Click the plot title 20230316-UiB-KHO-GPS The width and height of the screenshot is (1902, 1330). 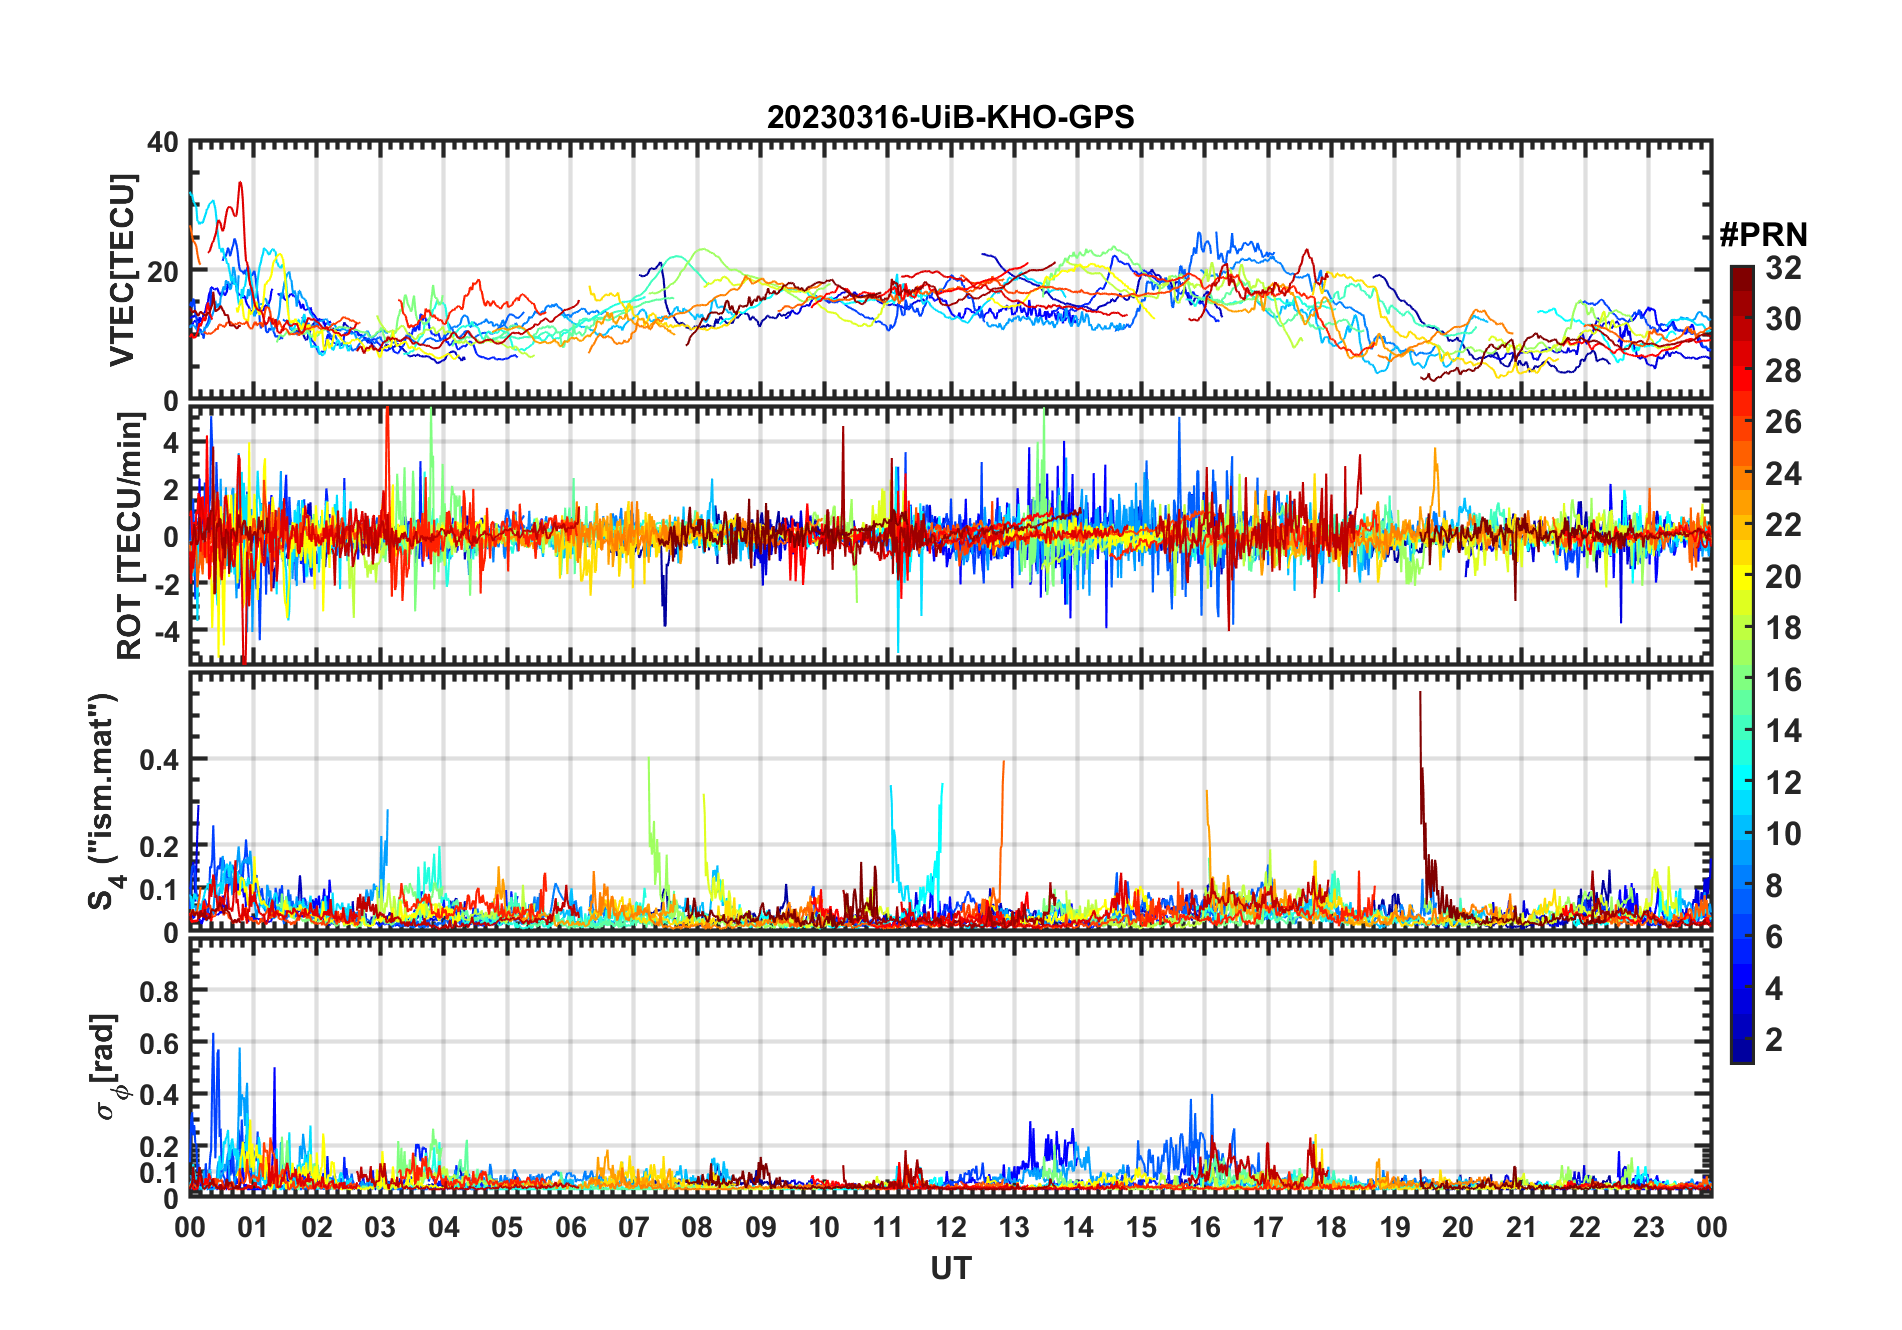tap(950, 118)
